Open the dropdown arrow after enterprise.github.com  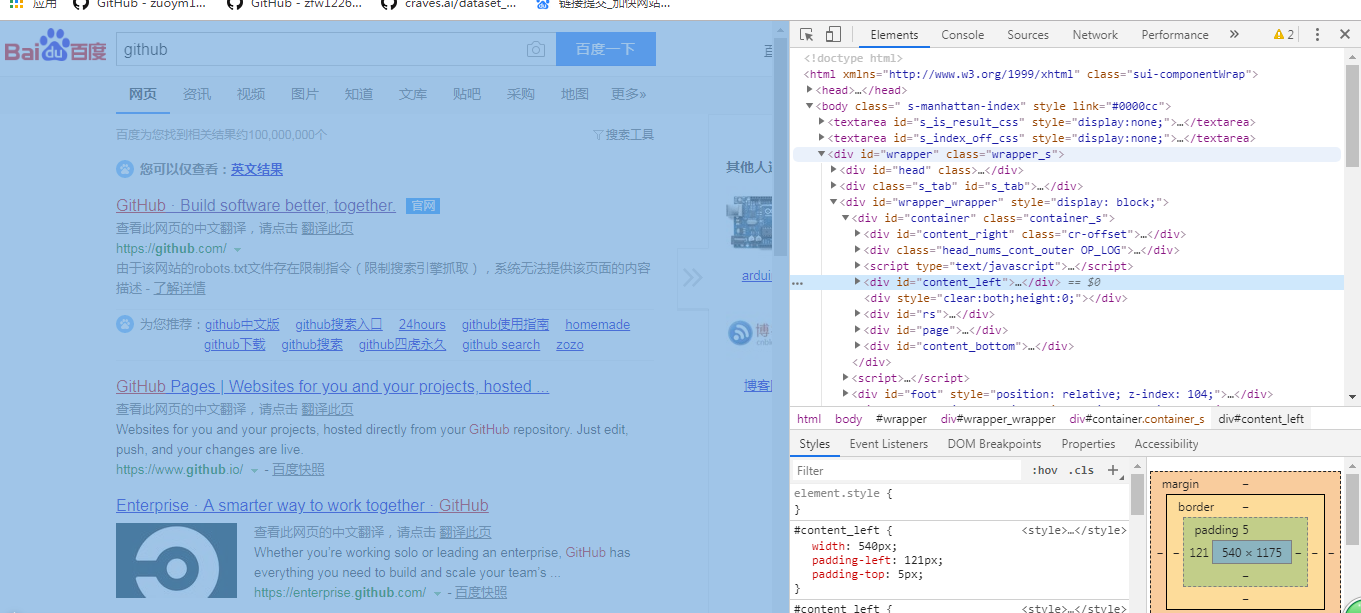(437, 593)
